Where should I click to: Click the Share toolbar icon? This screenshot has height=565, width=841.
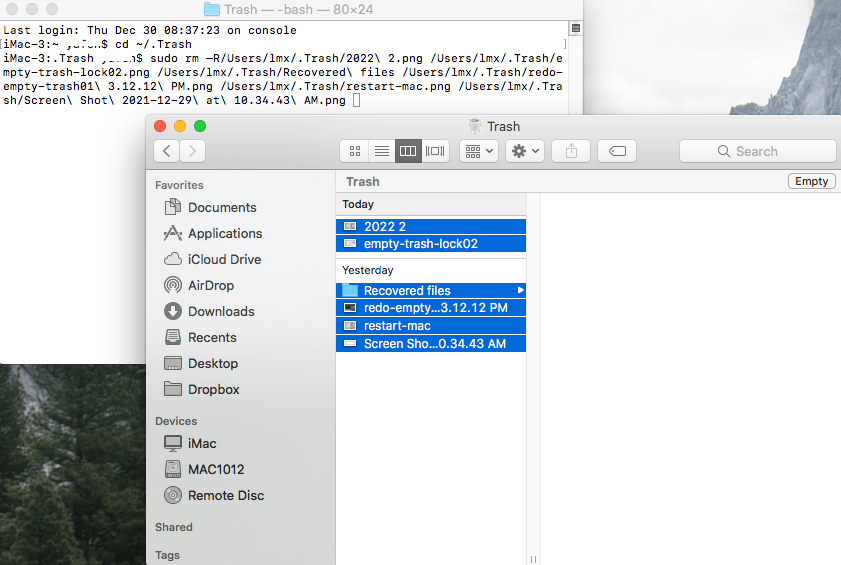(572, 151)
